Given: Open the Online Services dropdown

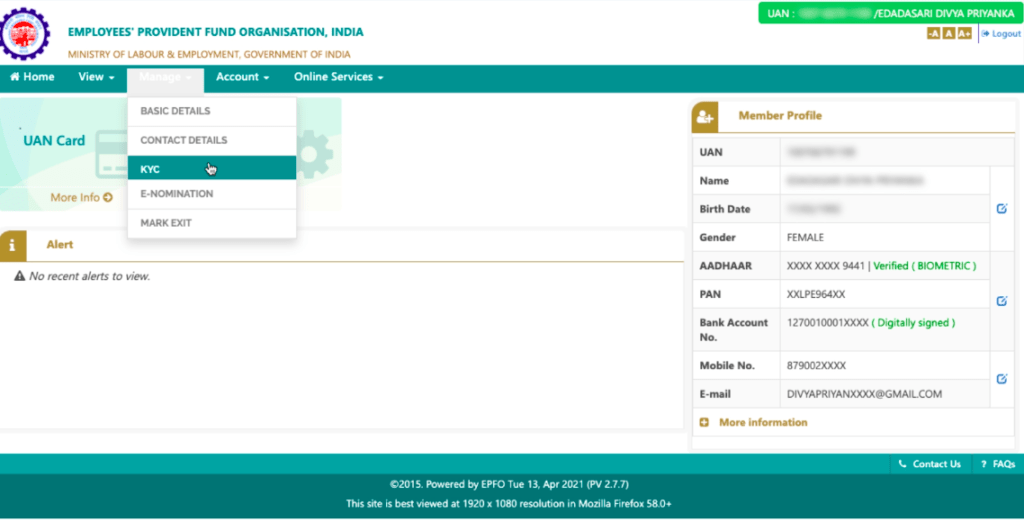Looking at the screenshot, I should pos(338,77).
